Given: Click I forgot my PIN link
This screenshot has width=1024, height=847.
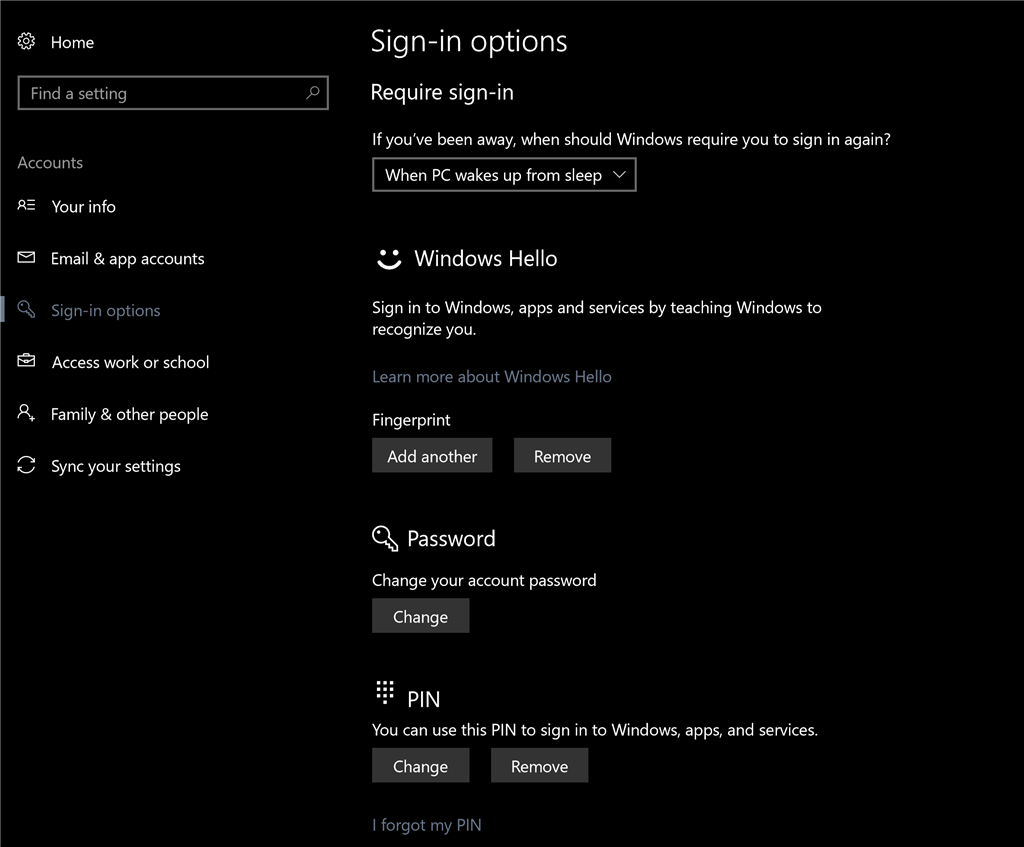Looking at the screenshot, I should click(426, 825).
